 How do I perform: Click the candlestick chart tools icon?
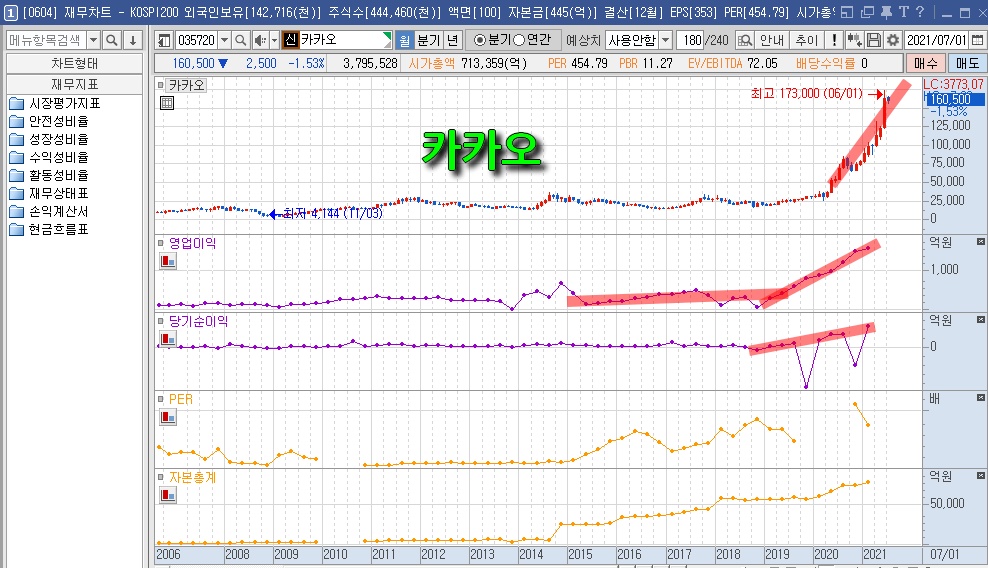854,40
